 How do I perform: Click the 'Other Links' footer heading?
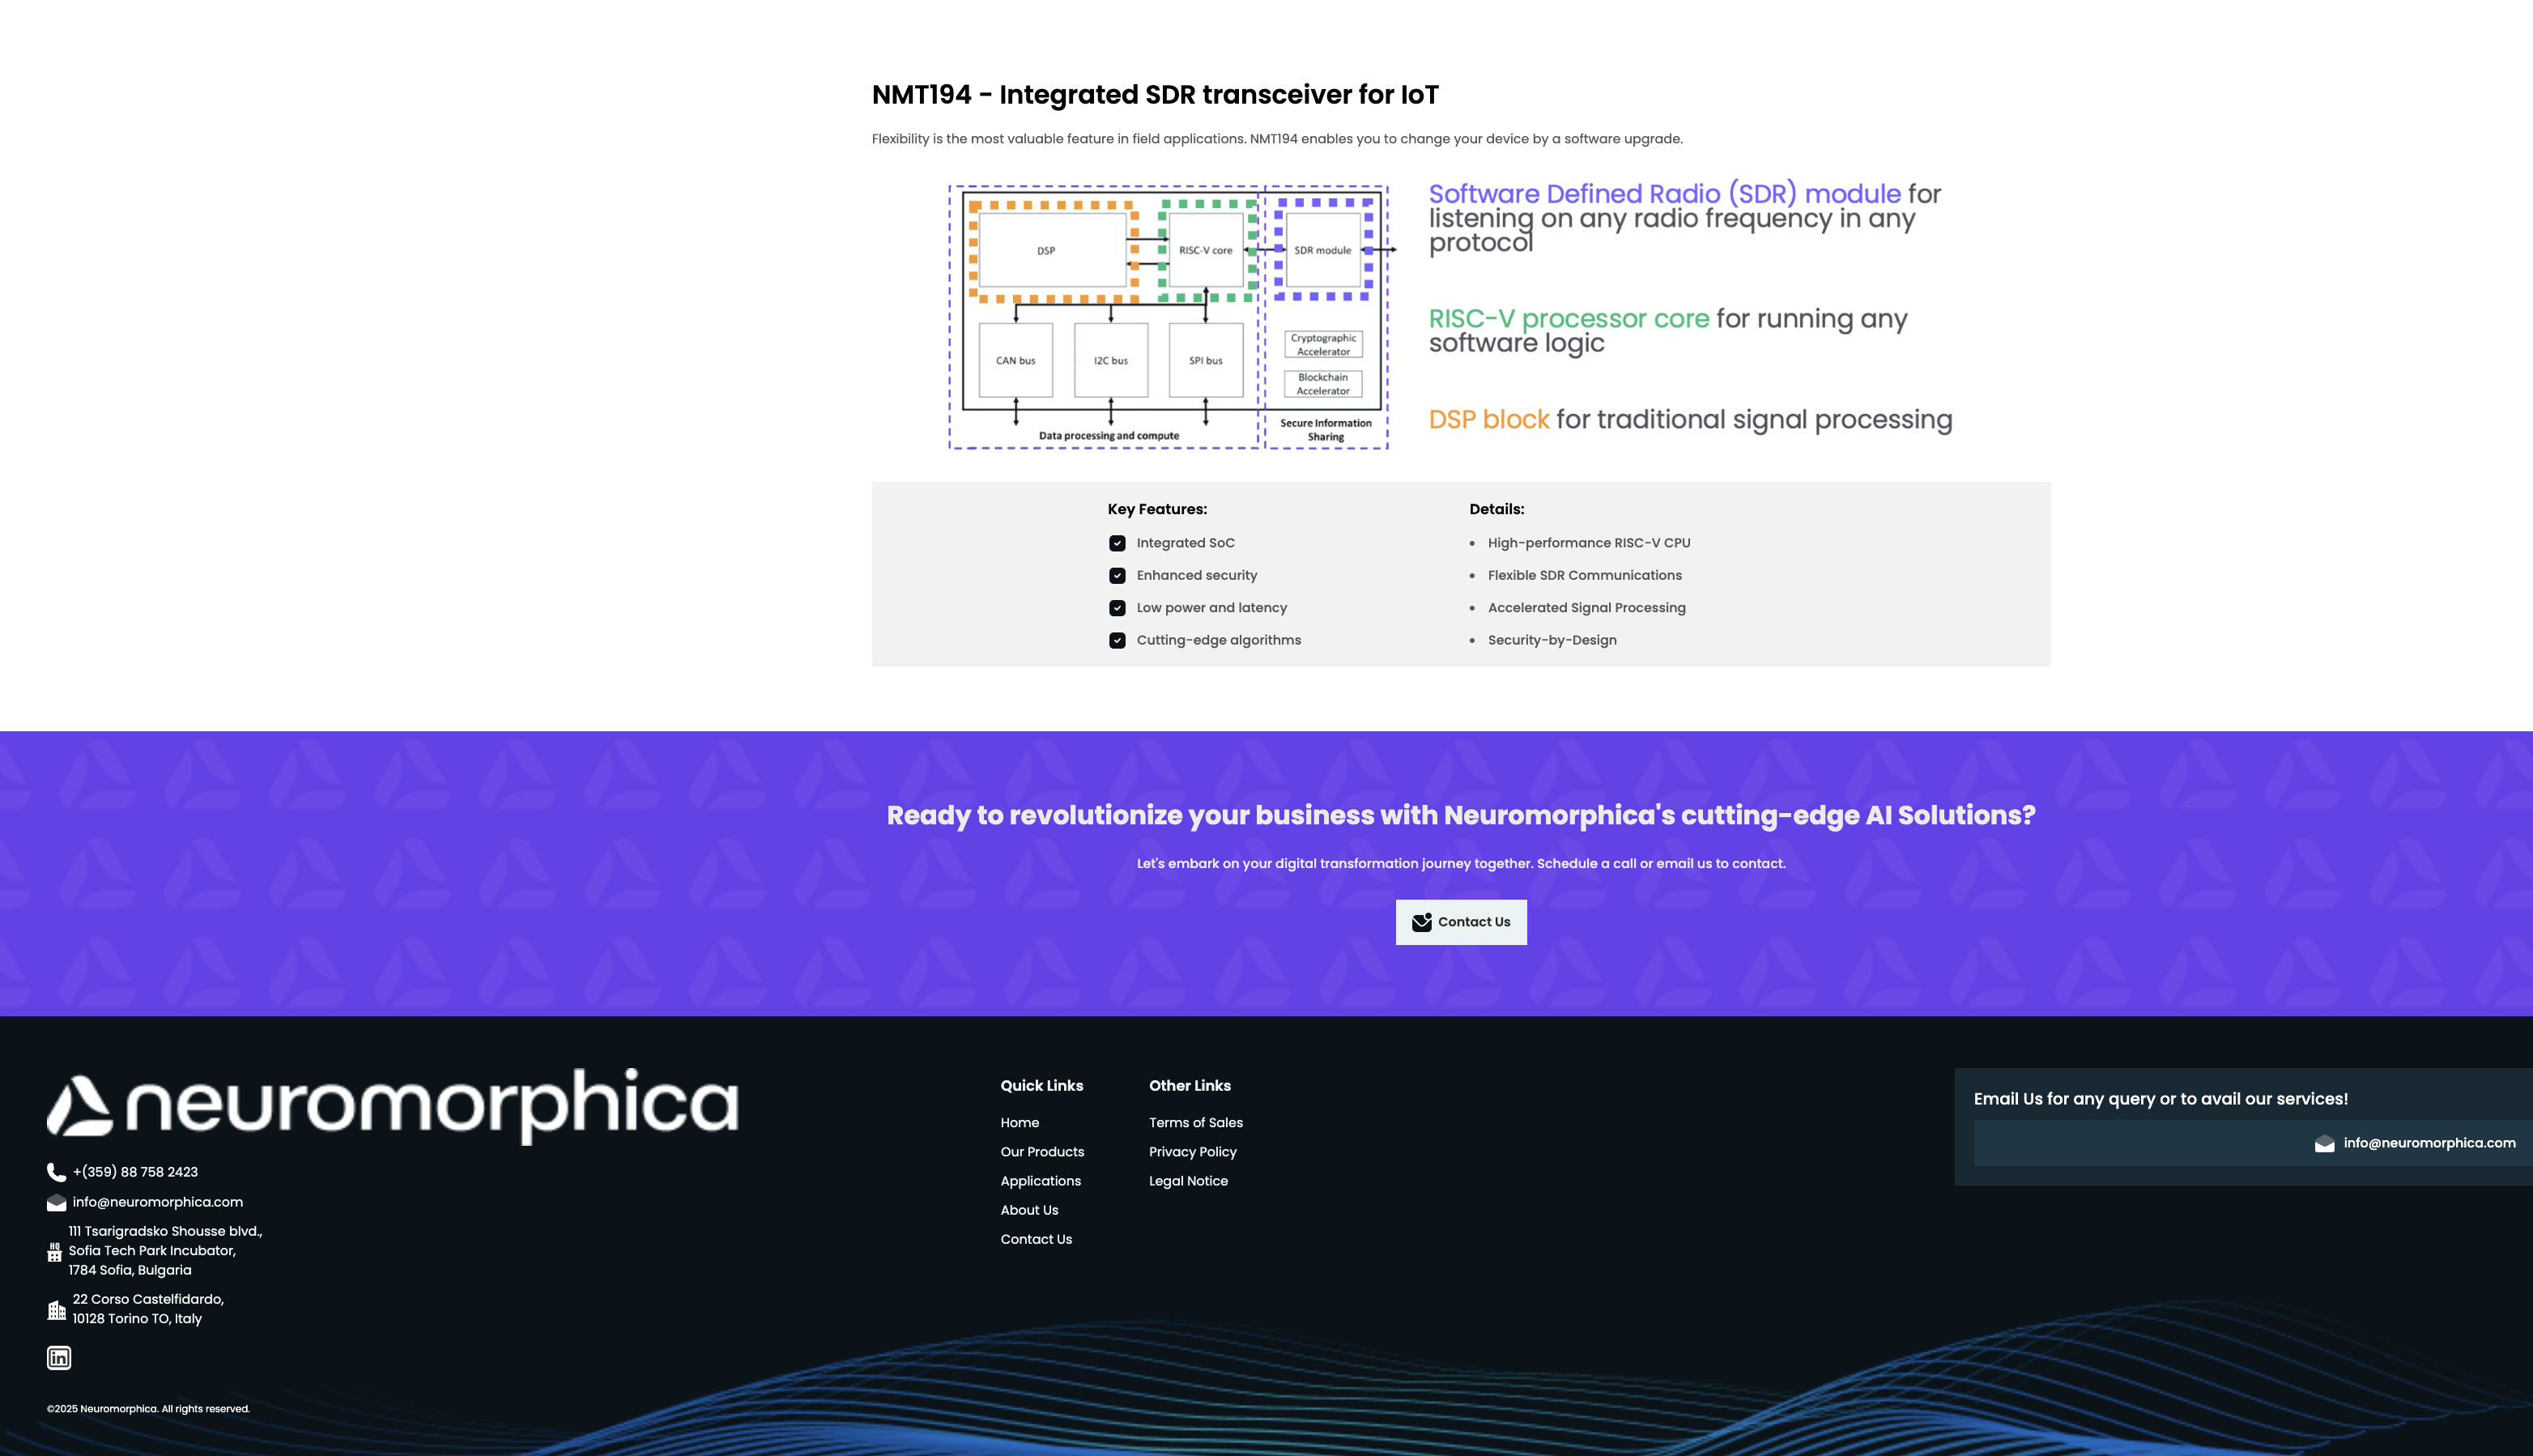1190,1086
